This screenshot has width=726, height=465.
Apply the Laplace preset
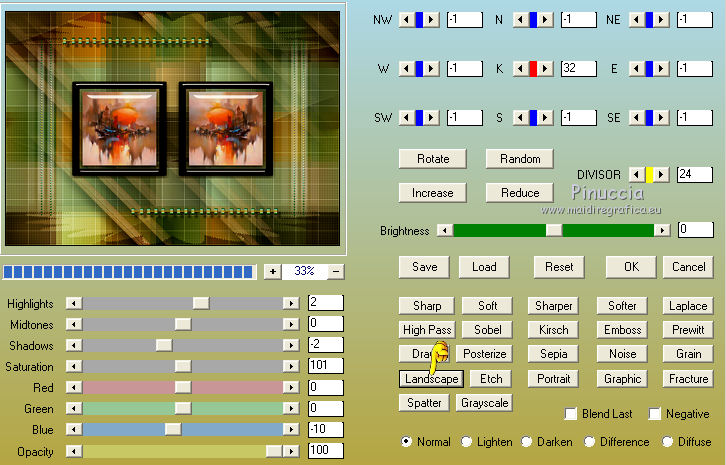click(688, 306)
